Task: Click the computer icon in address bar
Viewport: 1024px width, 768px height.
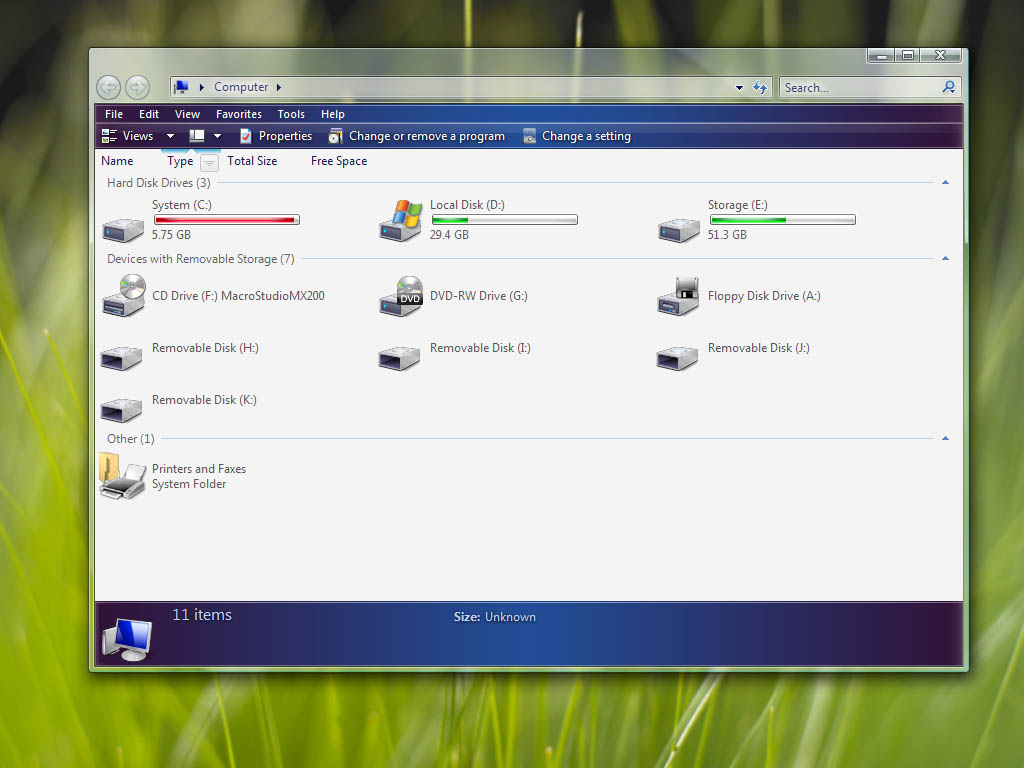Action: click(x=182, y=87)
